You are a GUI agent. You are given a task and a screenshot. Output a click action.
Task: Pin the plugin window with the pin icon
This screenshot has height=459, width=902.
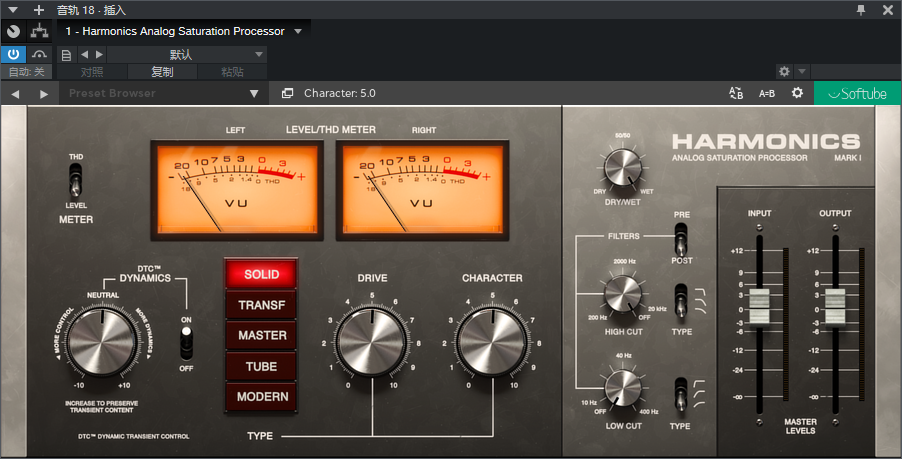(861, 9)
